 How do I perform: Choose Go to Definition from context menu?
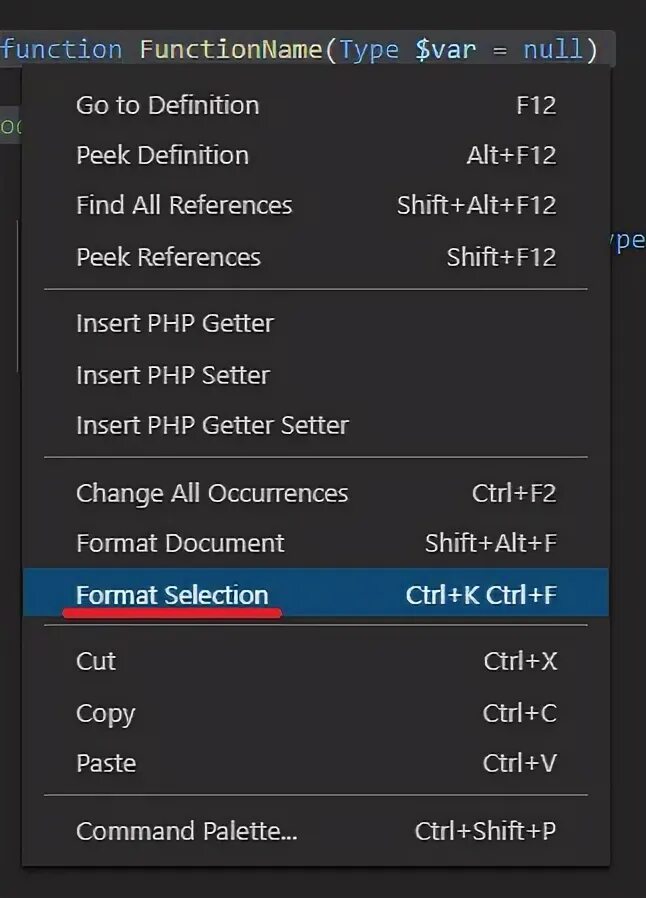pyautogui.click(x=167, y=105)
